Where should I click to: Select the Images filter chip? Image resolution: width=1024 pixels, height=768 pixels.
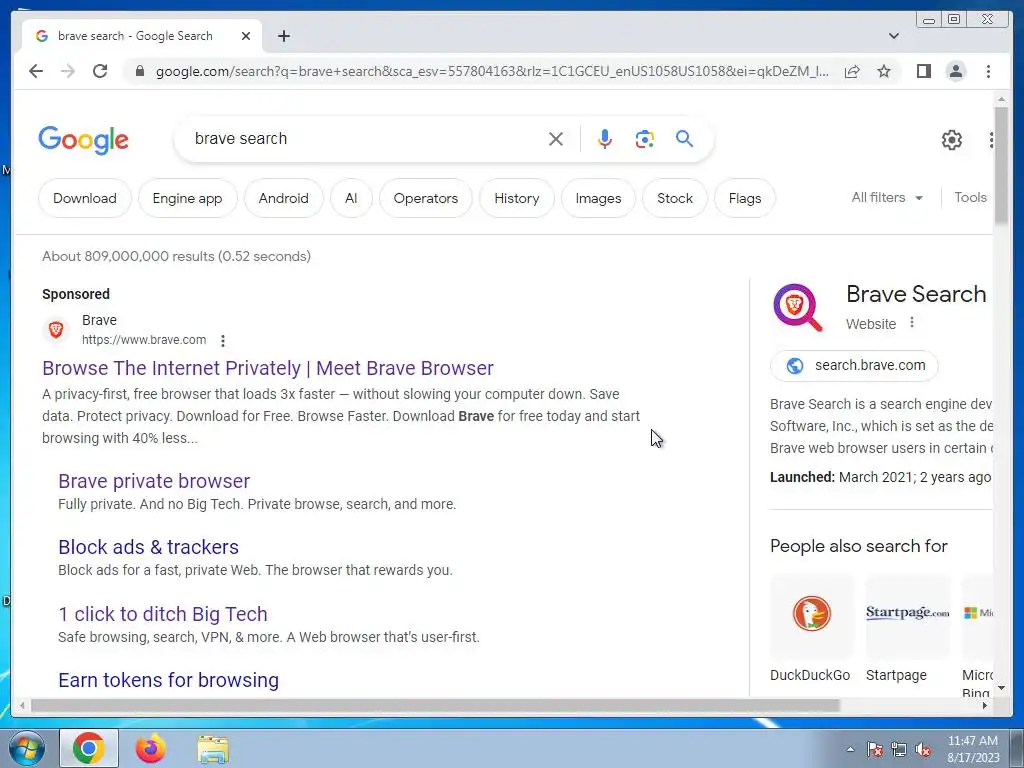[x=598, y=198]
